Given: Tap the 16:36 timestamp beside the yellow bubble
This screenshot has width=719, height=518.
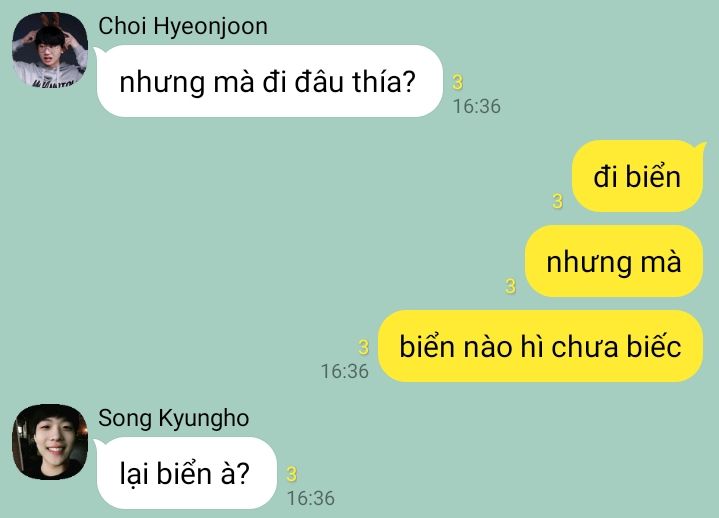Looking at the screenshot, I should coord(344,371).
